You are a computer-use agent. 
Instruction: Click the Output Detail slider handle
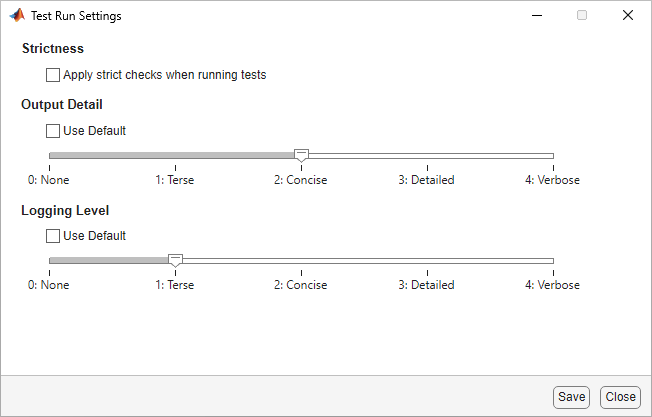301,155
